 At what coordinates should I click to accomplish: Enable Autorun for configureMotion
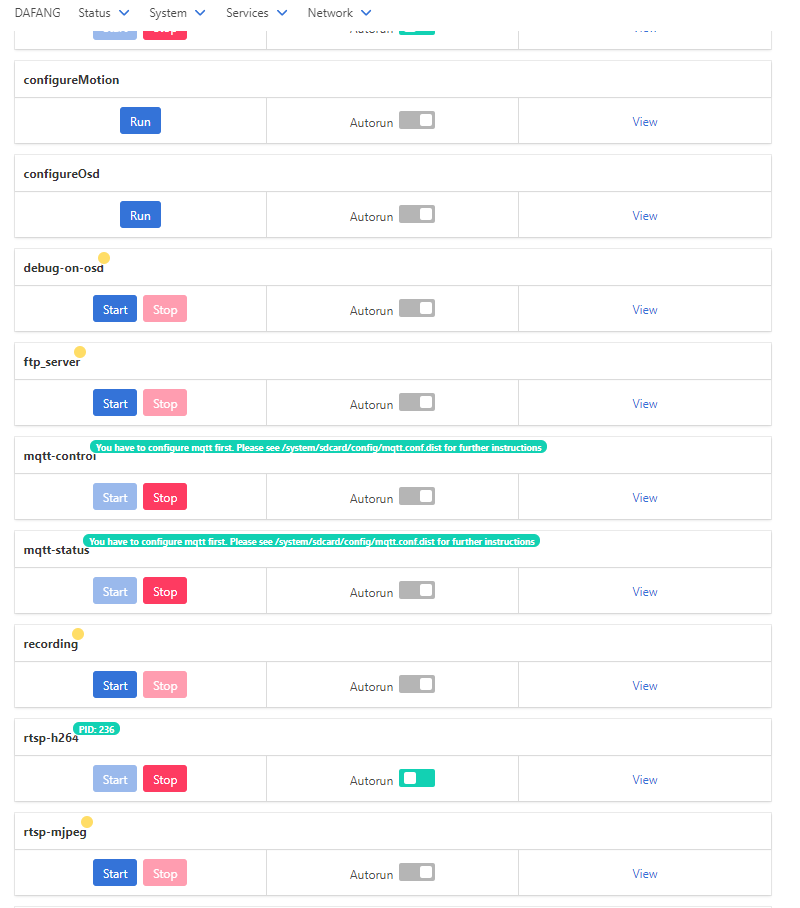(x=417, y=119)
